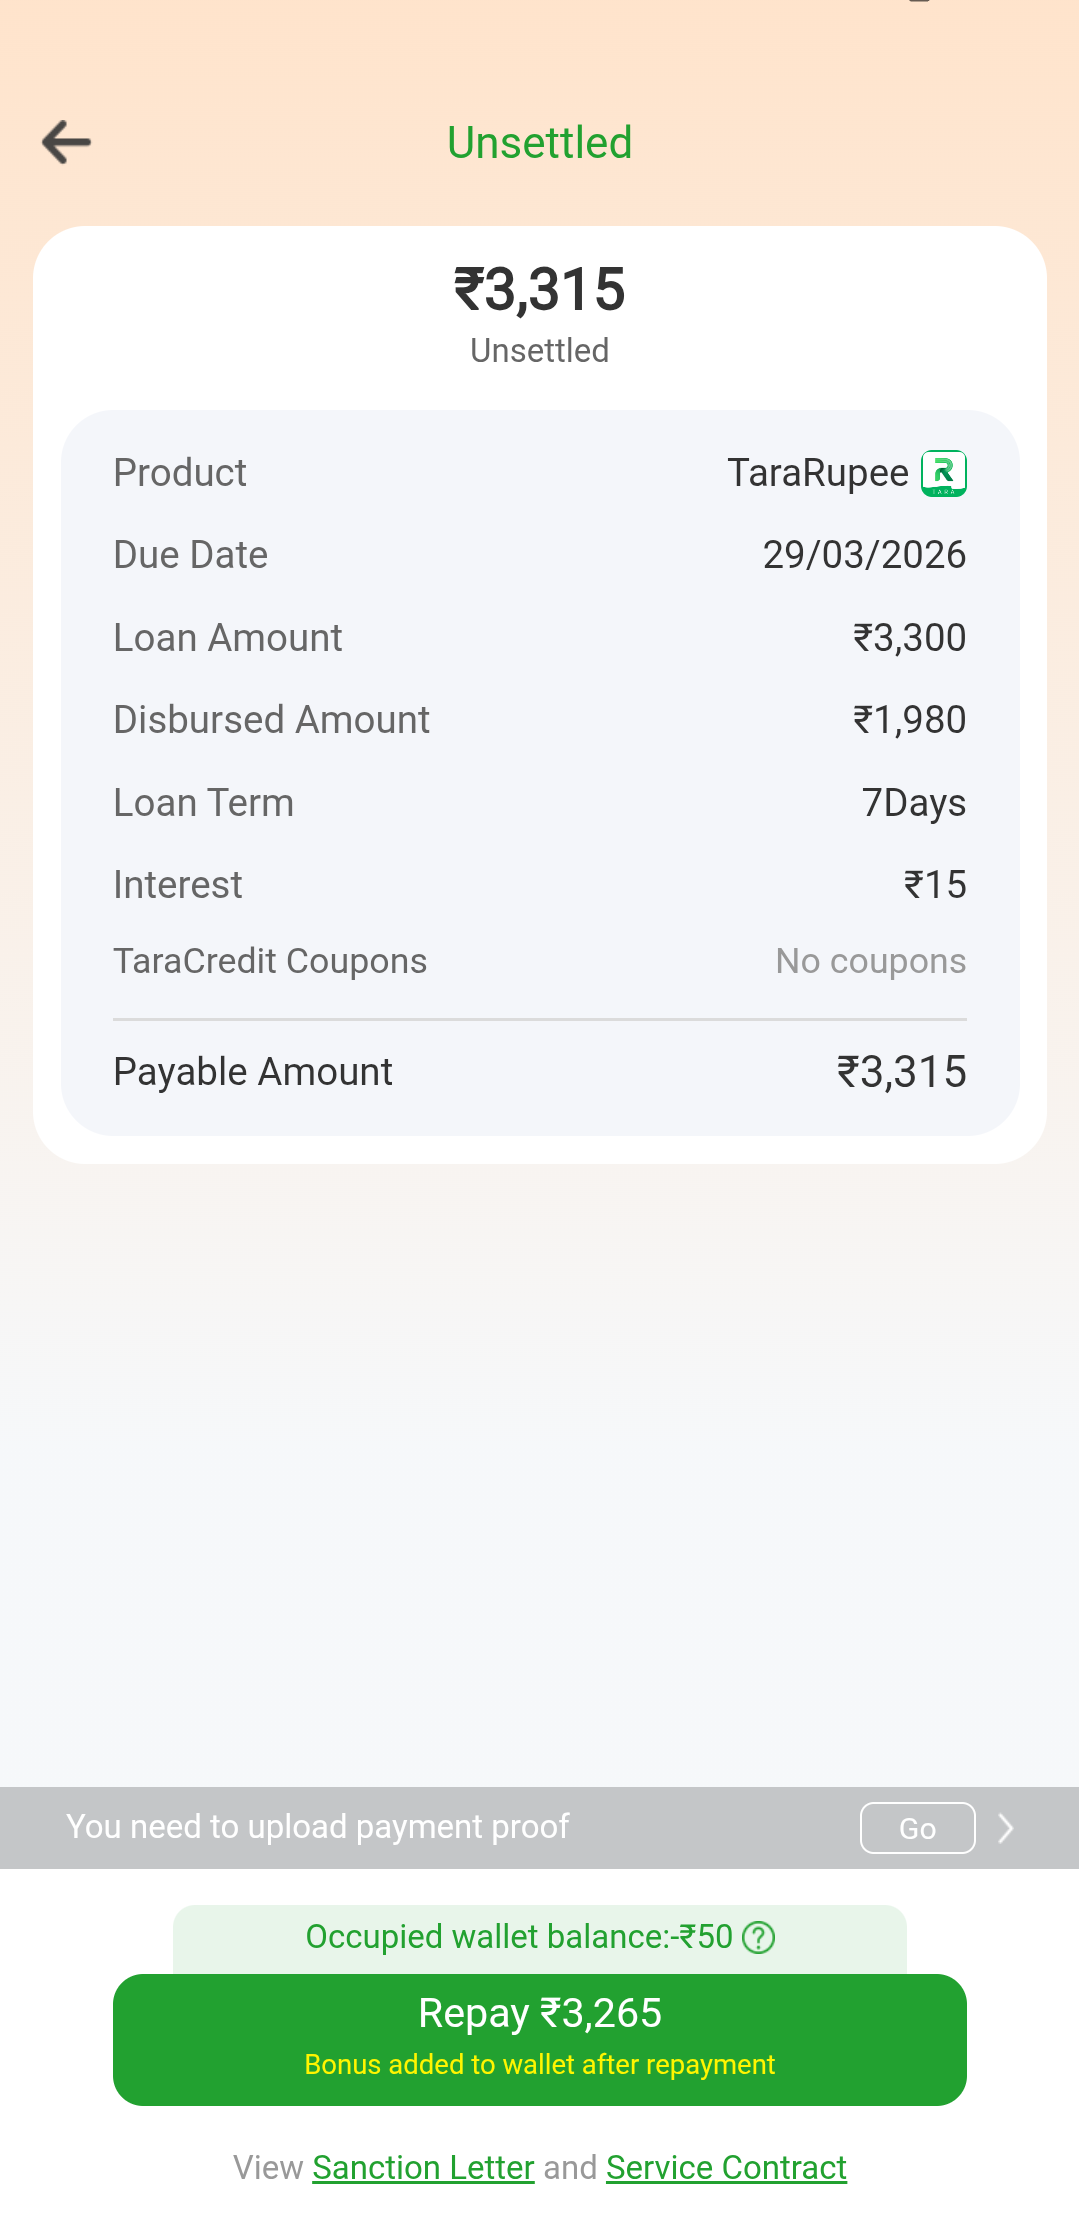Tap the large ₹3,315 unsettled amount heading
Image resolution: width=1079 pixels, height=2231 pixels.
[540, 290]
